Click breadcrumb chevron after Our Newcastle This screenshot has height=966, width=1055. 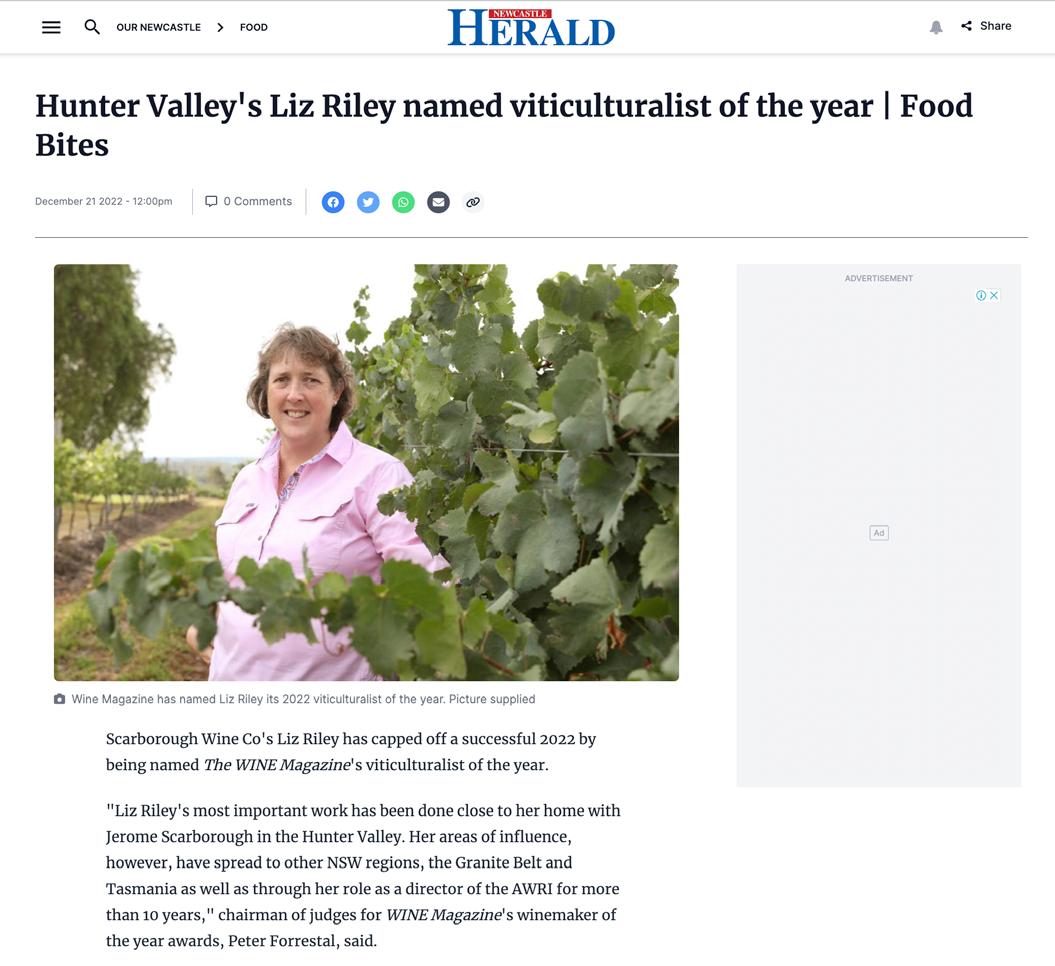tap(220, 27)
